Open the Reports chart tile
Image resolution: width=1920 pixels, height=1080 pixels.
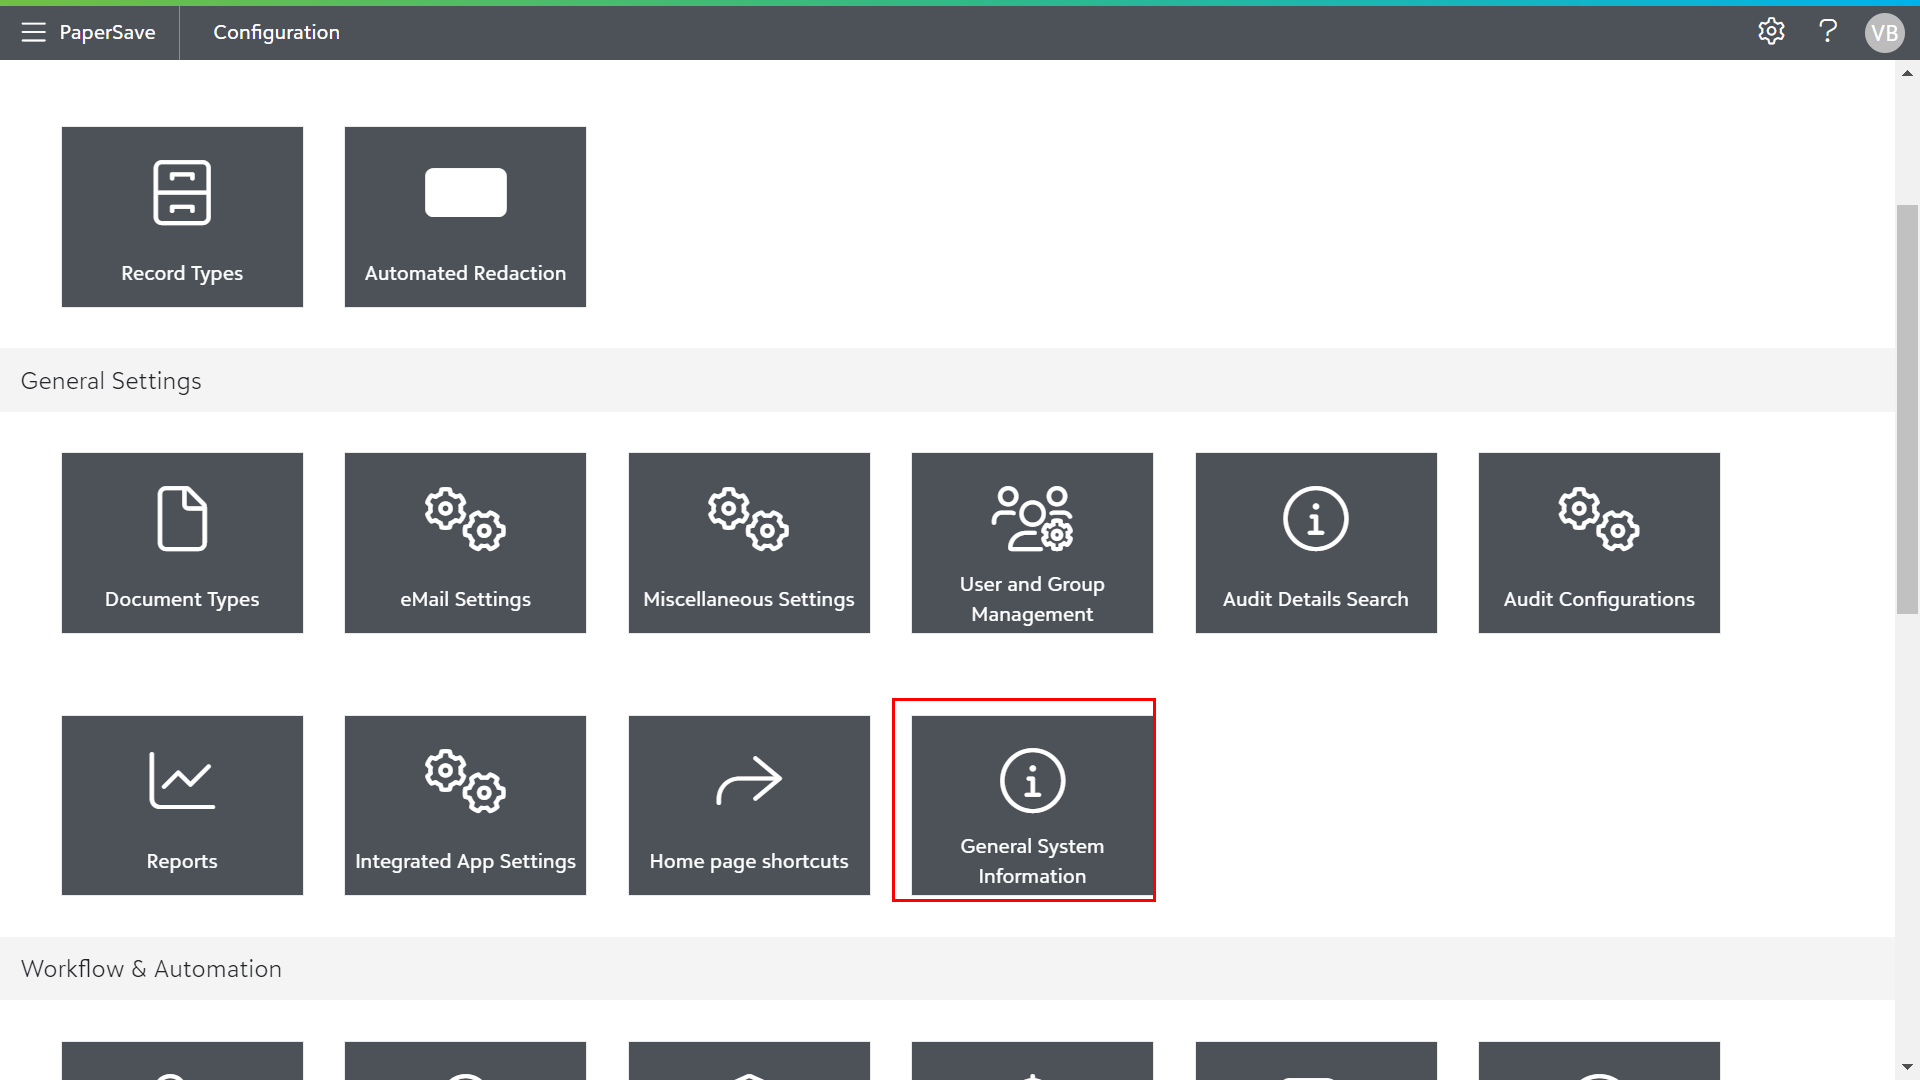pos(182,805)
